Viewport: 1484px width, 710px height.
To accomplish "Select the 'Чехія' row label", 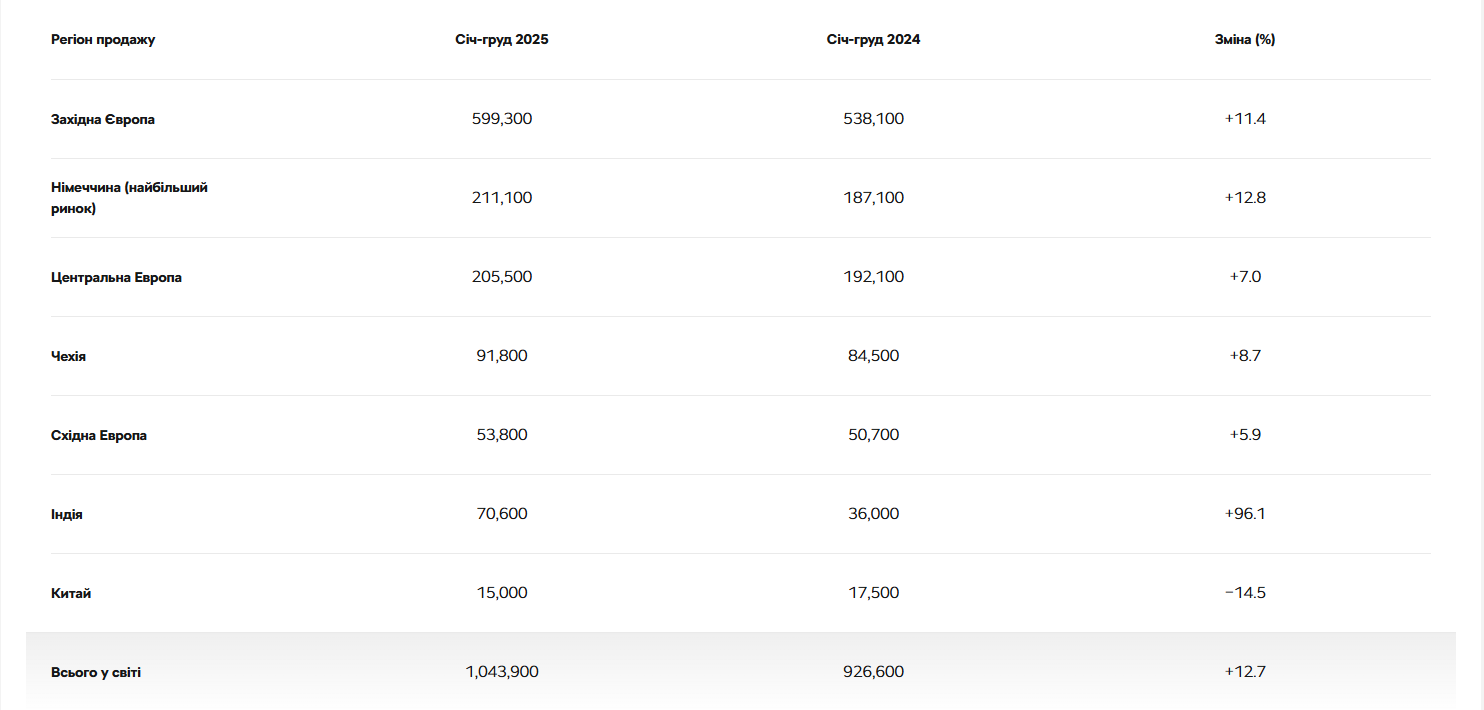I will (x=68, y=356).
